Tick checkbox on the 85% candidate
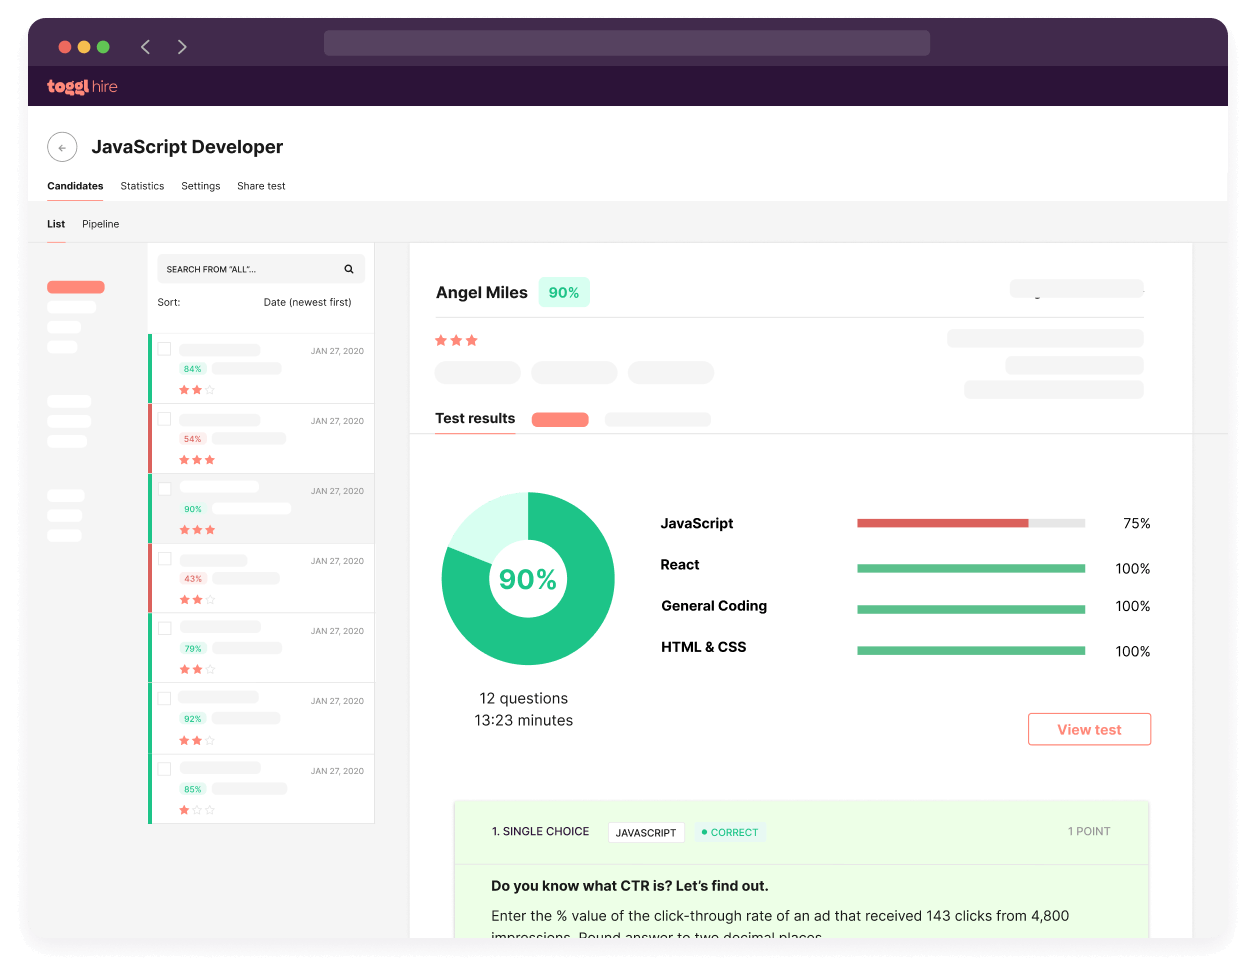Image resolution: width=1254 pixels, height=974 pixels. tap(164, 769)
